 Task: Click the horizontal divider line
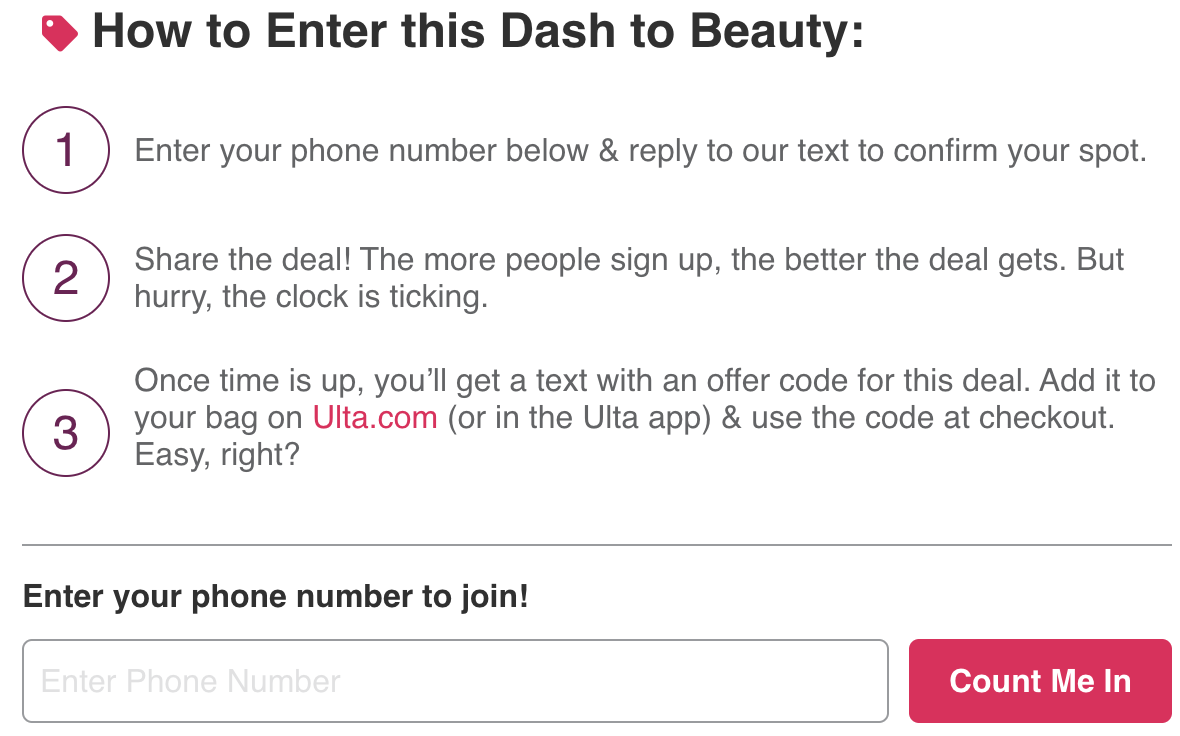[597, 544]
